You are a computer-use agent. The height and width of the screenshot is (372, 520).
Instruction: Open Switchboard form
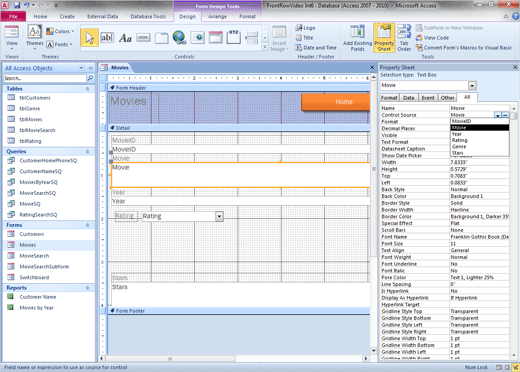pos(34,277)
